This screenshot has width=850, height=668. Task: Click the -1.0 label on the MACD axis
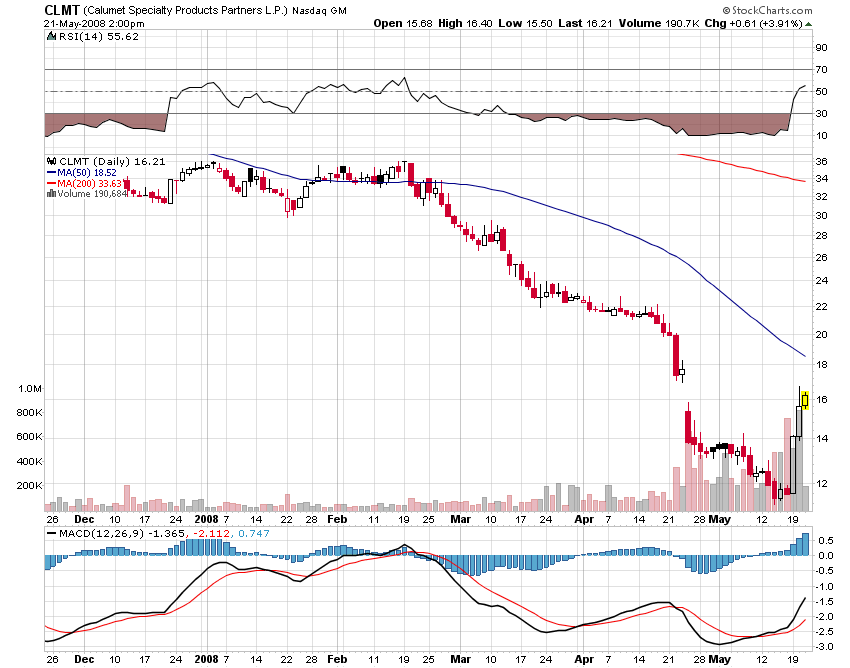[x=825, y=587]
